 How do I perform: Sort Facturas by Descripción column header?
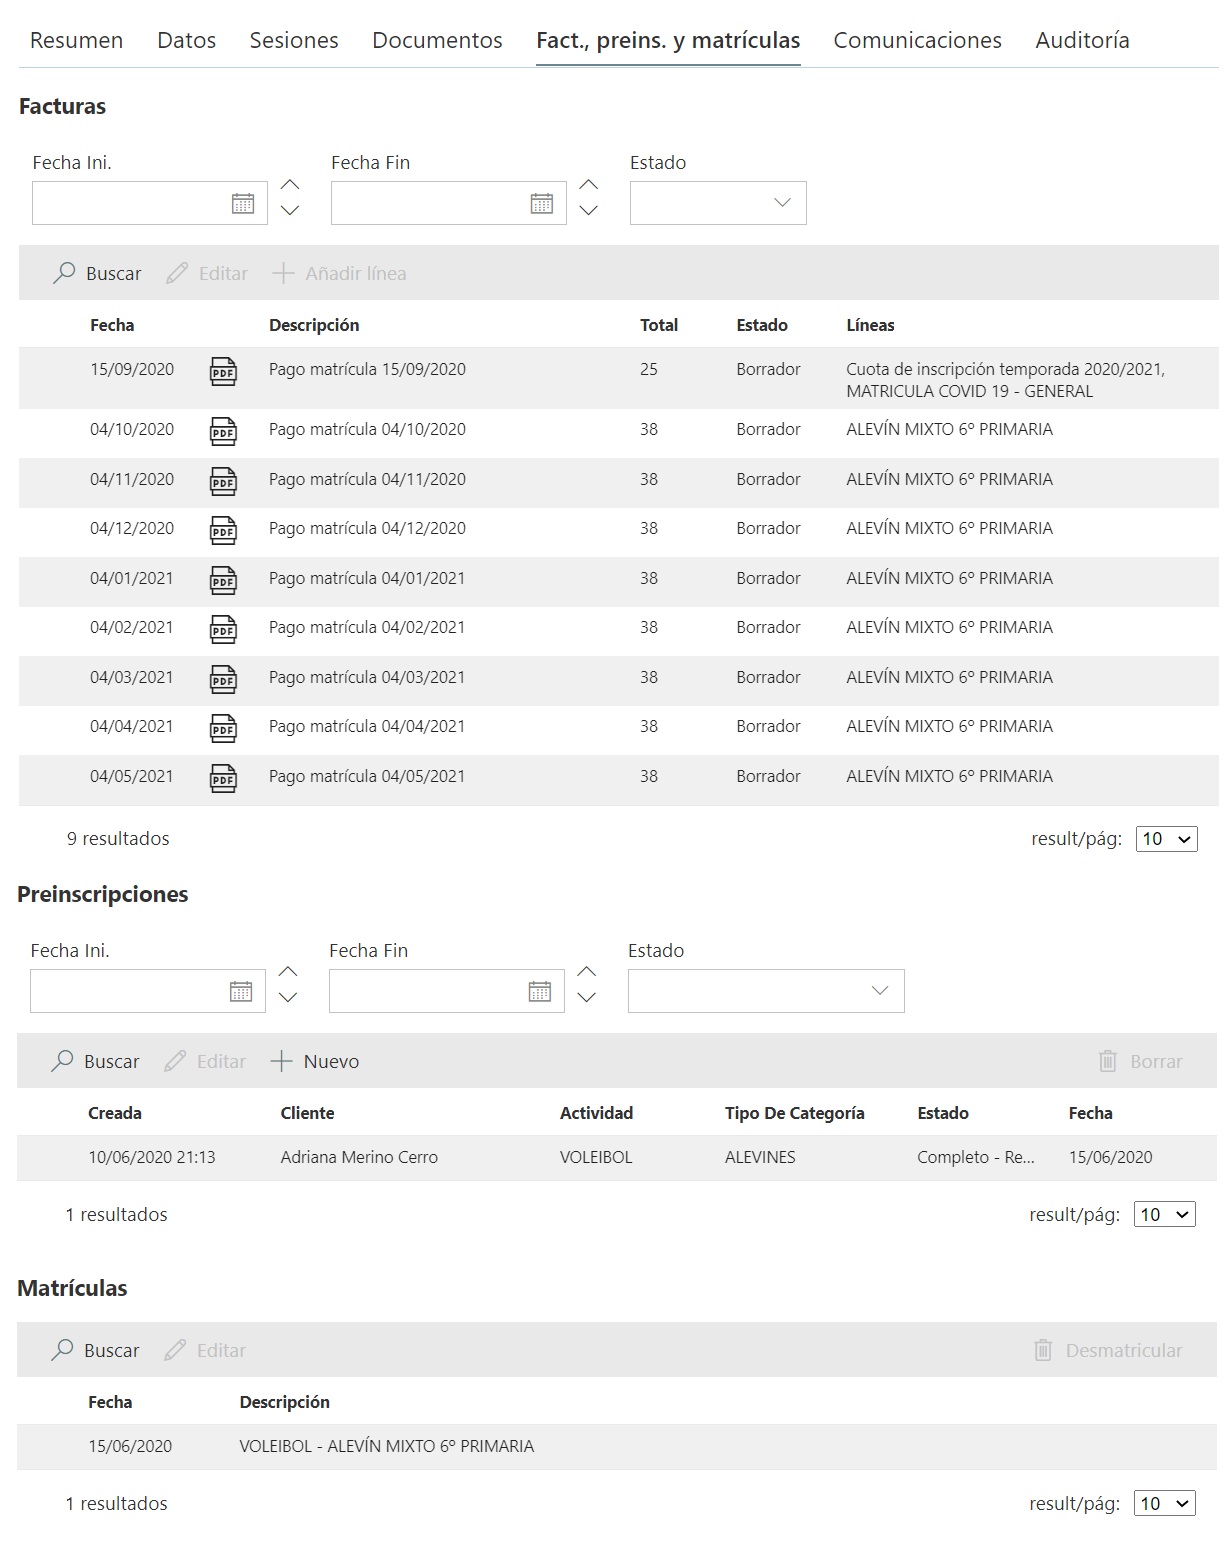click(314, 326)
